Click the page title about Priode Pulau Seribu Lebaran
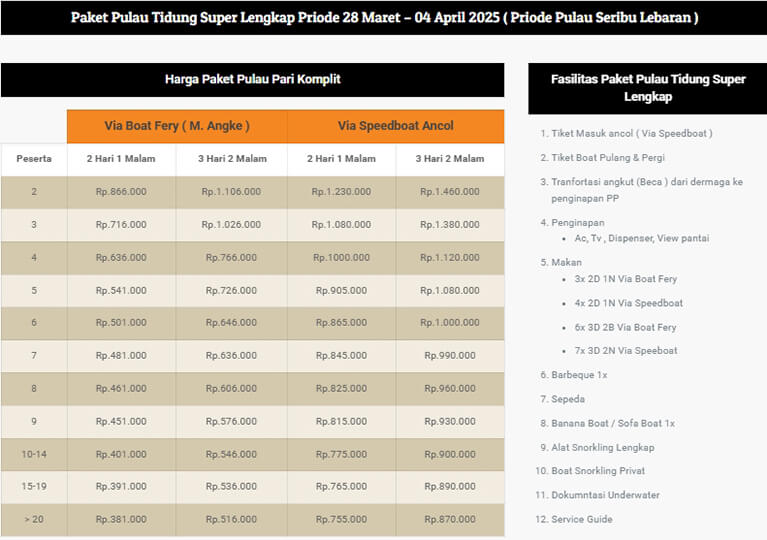767x540 pixels. point(384,17)
